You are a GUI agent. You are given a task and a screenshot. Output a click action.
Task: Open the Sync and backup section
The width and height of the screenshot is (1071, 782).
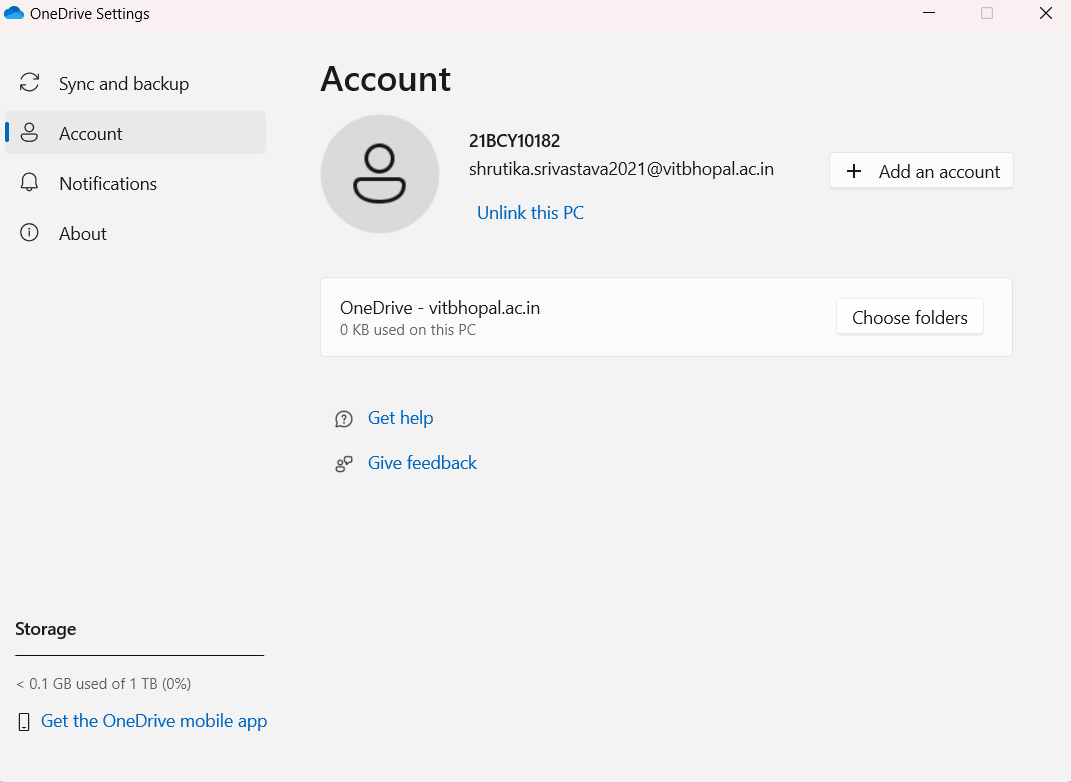point(124,84)
